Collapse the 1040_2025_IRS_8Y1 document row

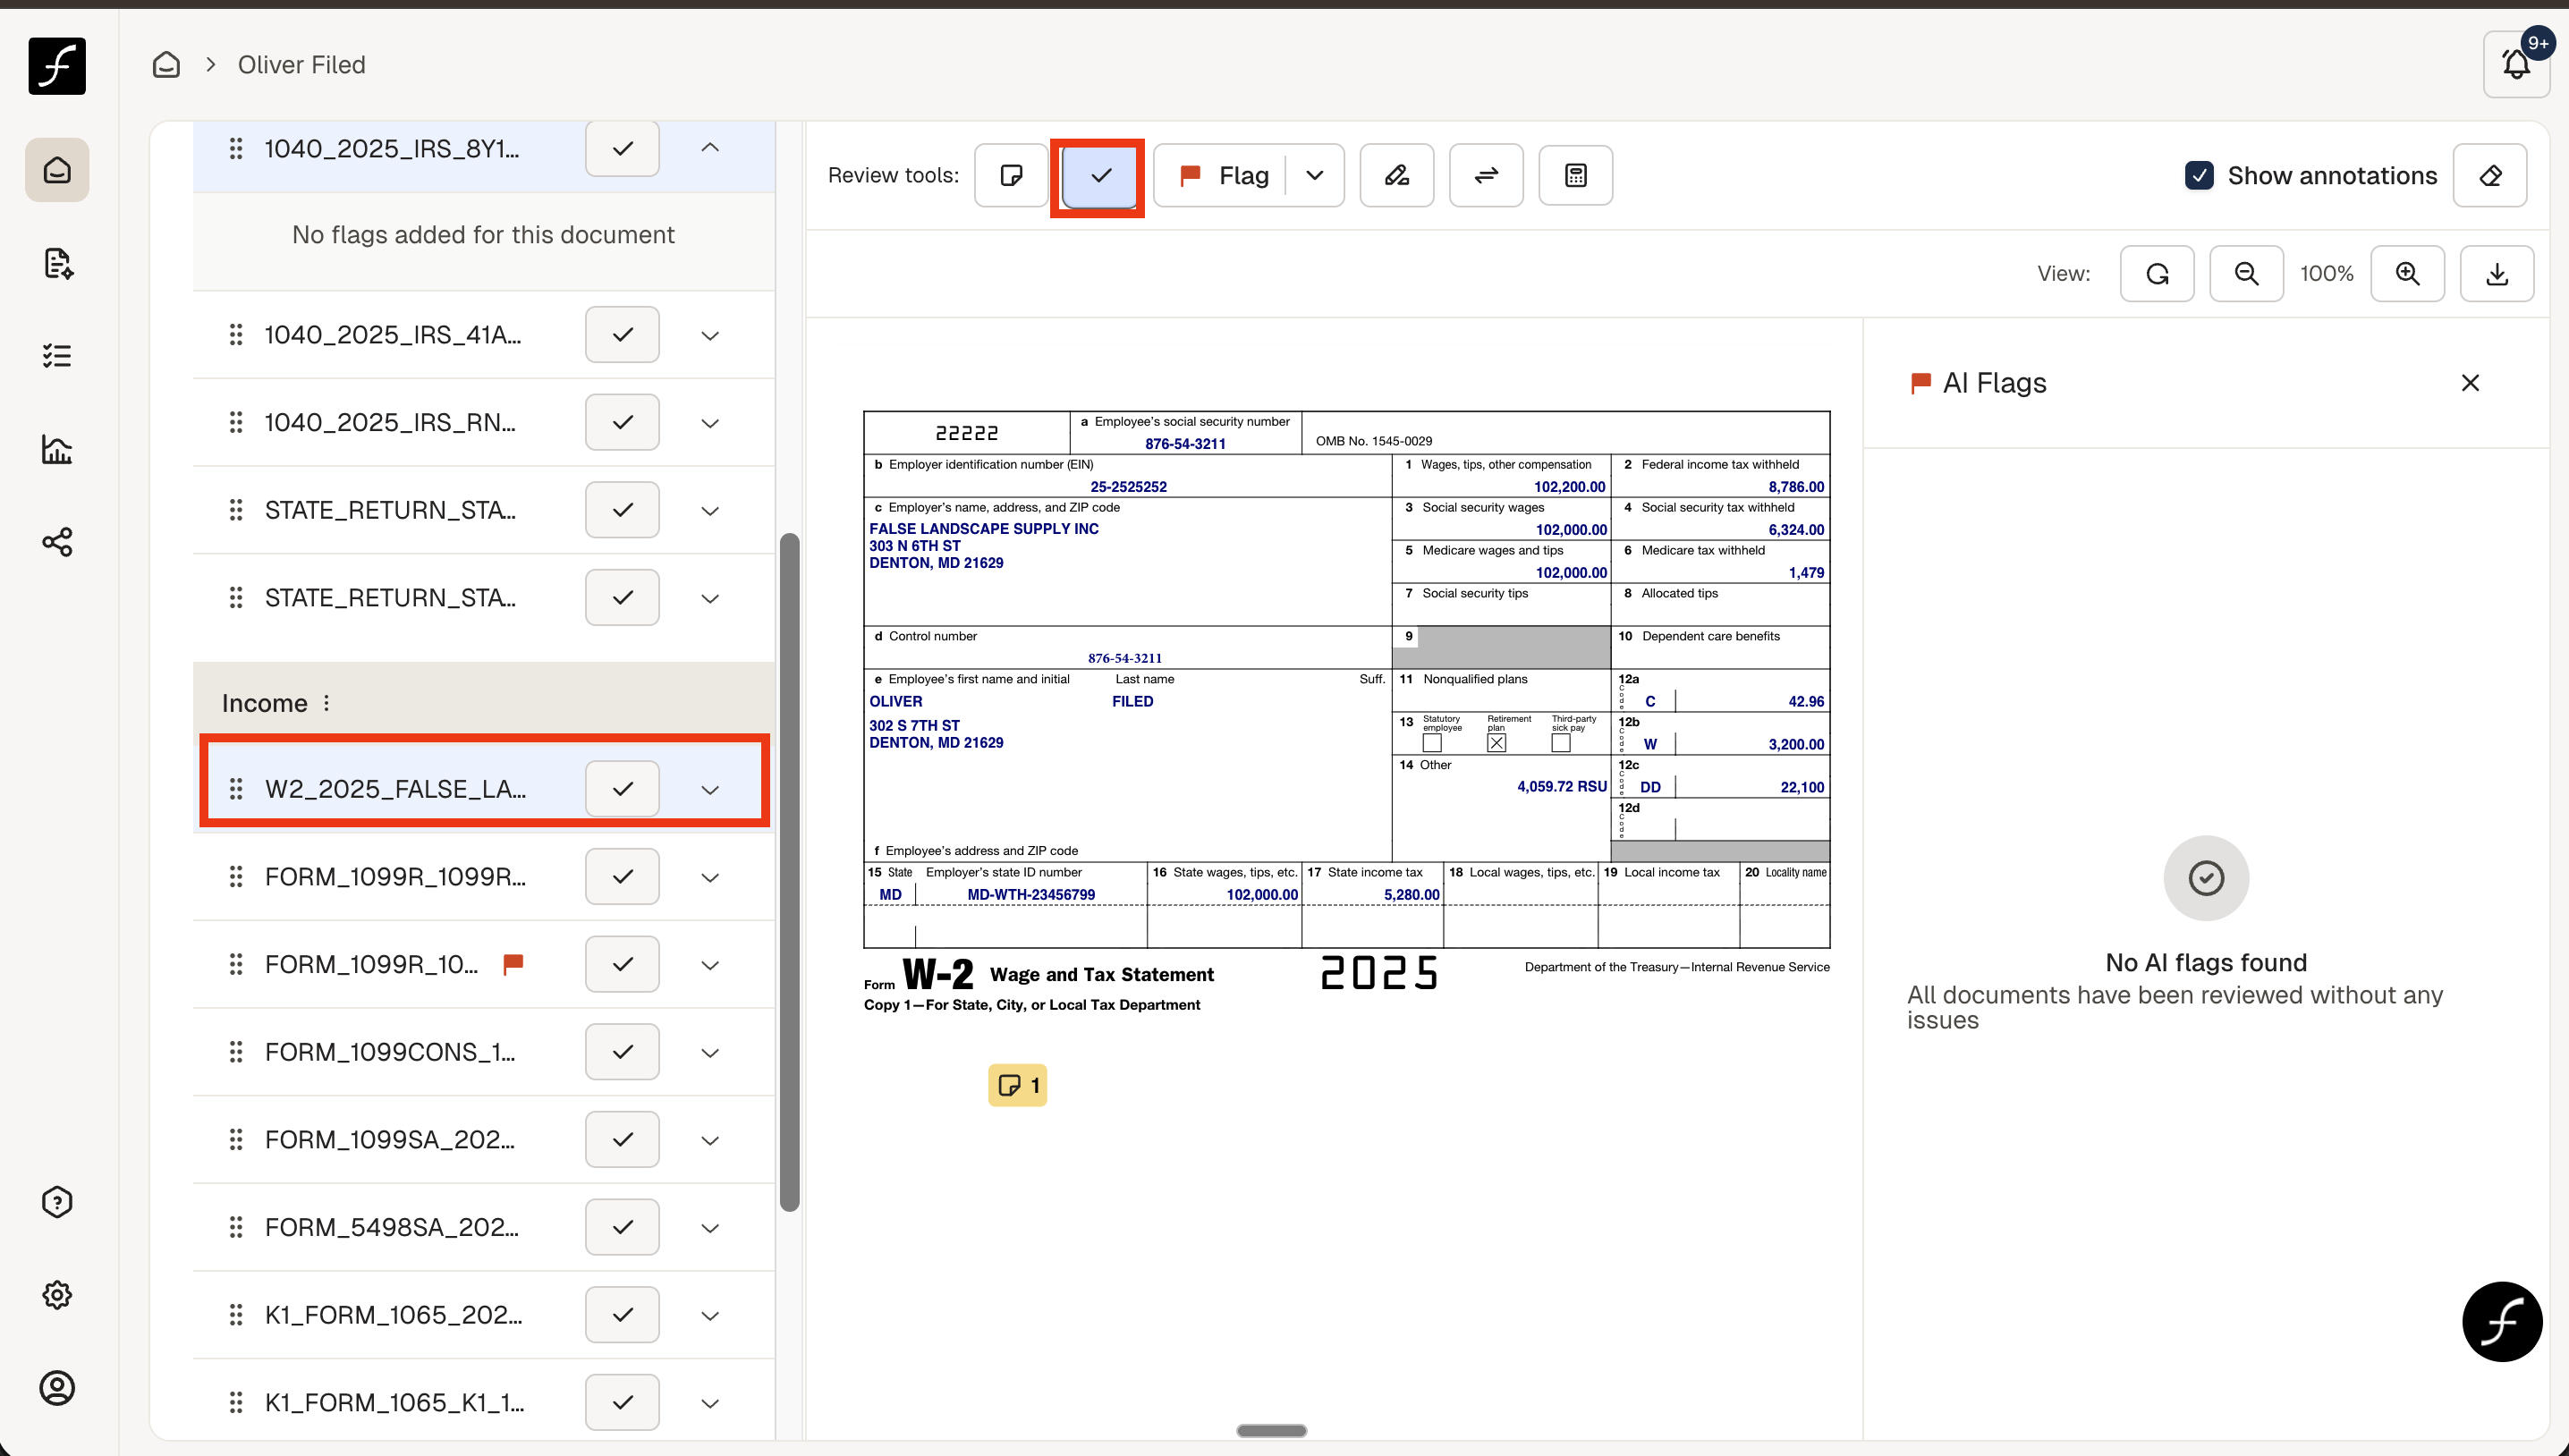pyautogui.click(x=710, y=147)
